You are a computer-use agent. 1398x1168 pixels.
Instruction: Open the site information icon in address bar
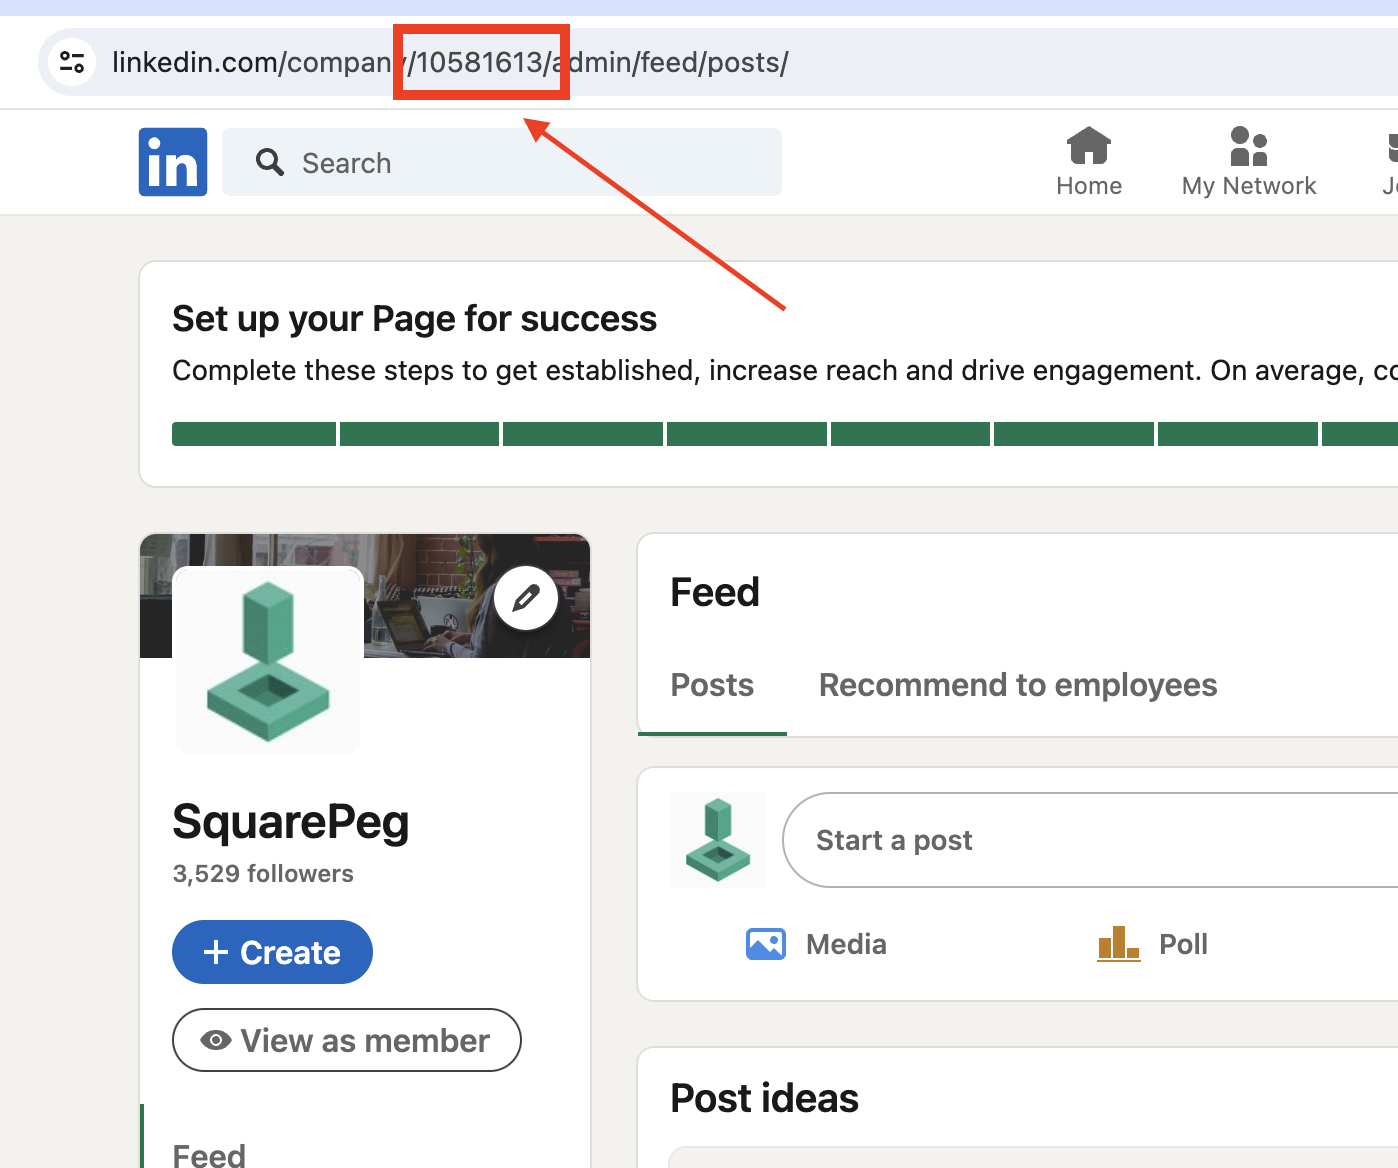[72, 62]
